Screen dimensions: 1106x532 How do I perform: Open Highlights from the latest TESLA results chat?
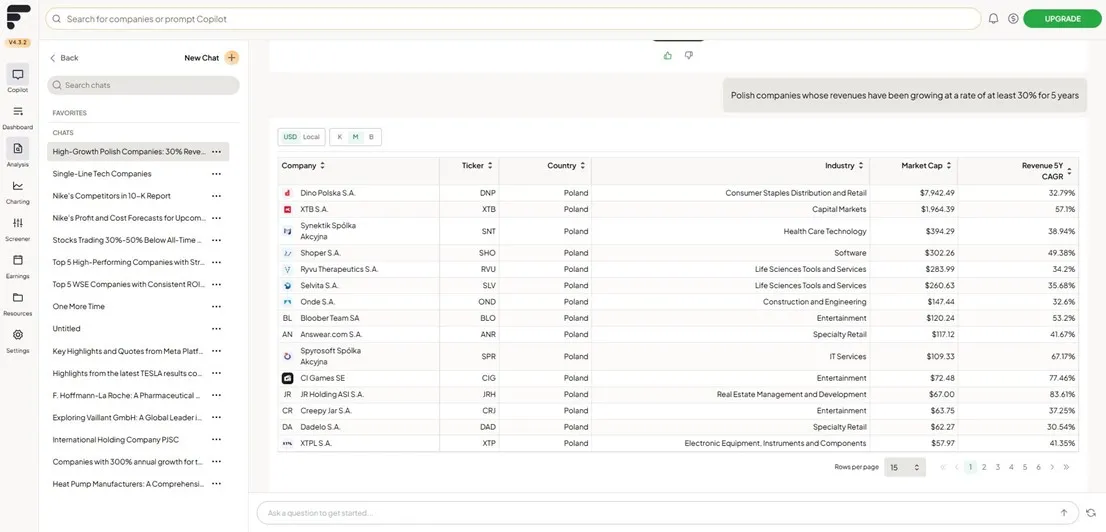point(128,373)
